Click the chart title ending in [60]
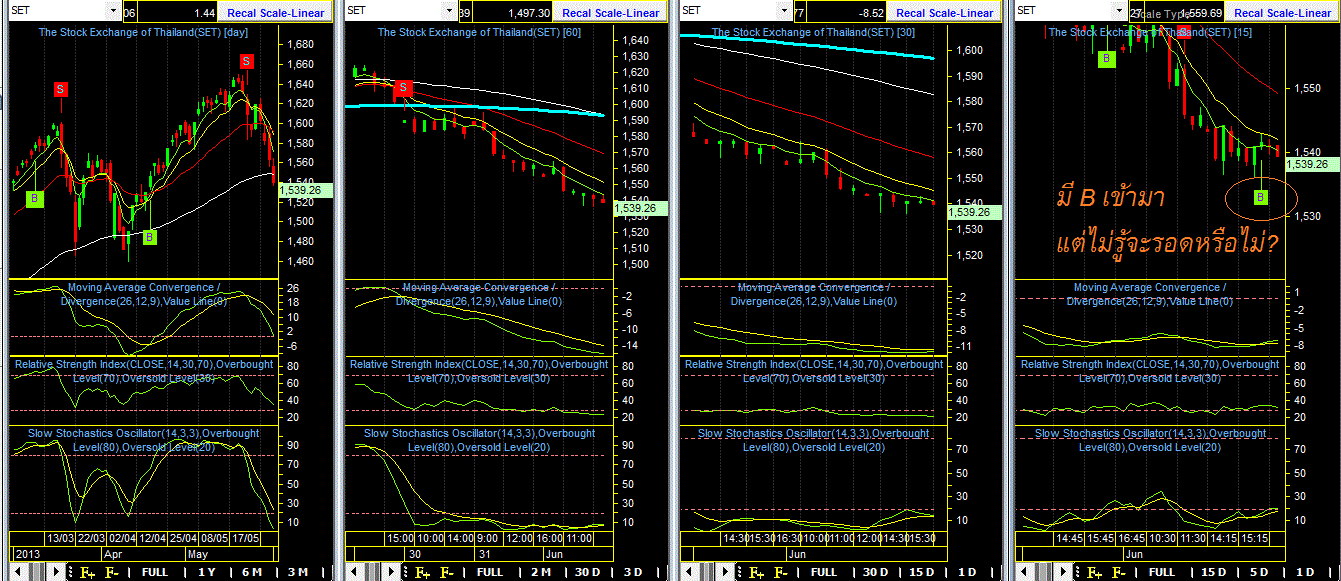This screenshot has width=1341, height=581. click(478, 32)
